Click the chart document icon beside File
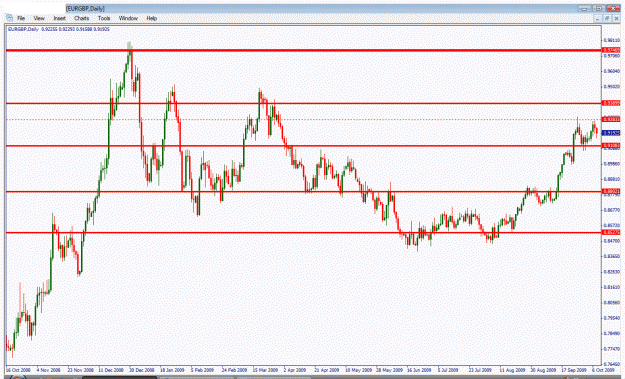Screen dimensions: 625x379 point(9,18)
